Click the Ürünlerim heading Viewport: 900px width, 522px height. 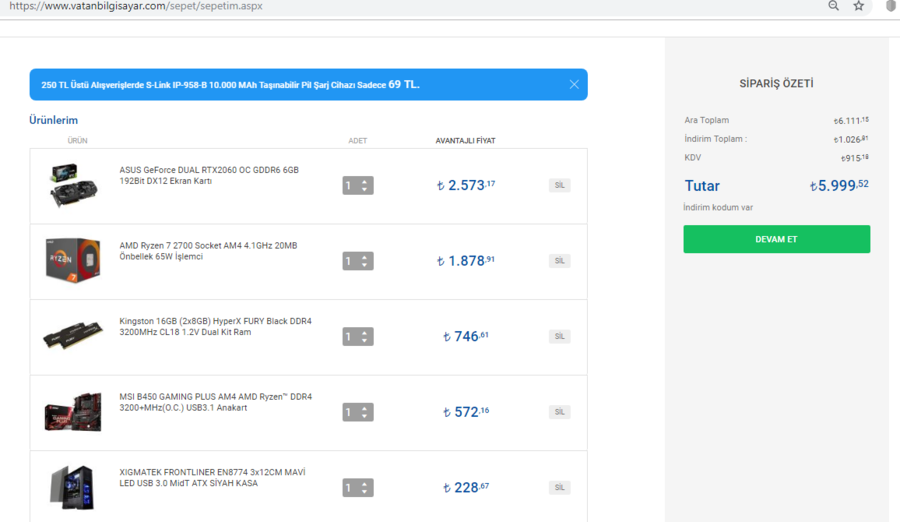(53, 120)
